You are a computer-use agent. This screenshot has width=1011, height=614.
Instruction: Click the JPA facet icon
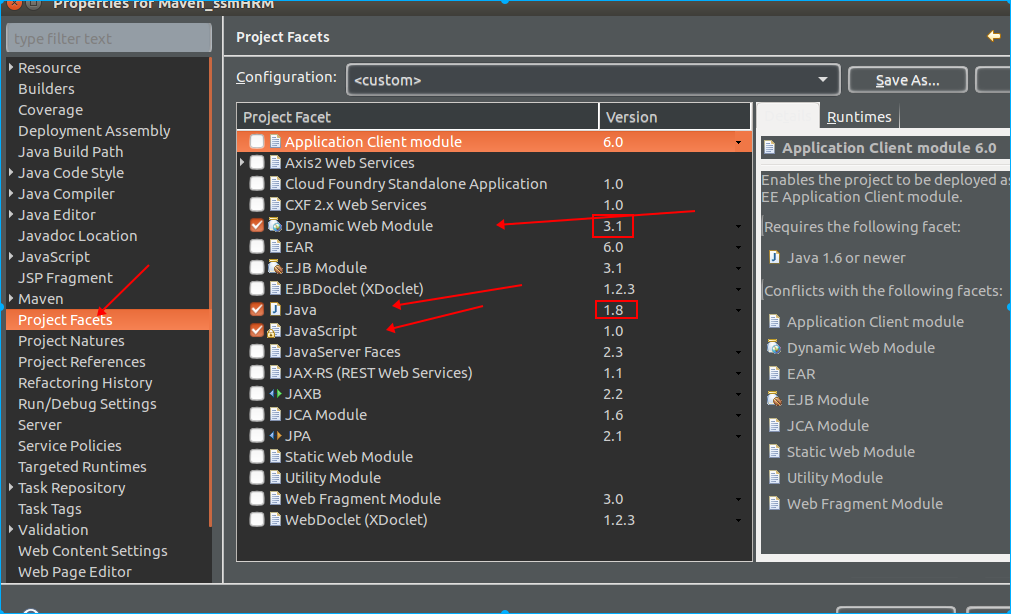tap(275, 435)
